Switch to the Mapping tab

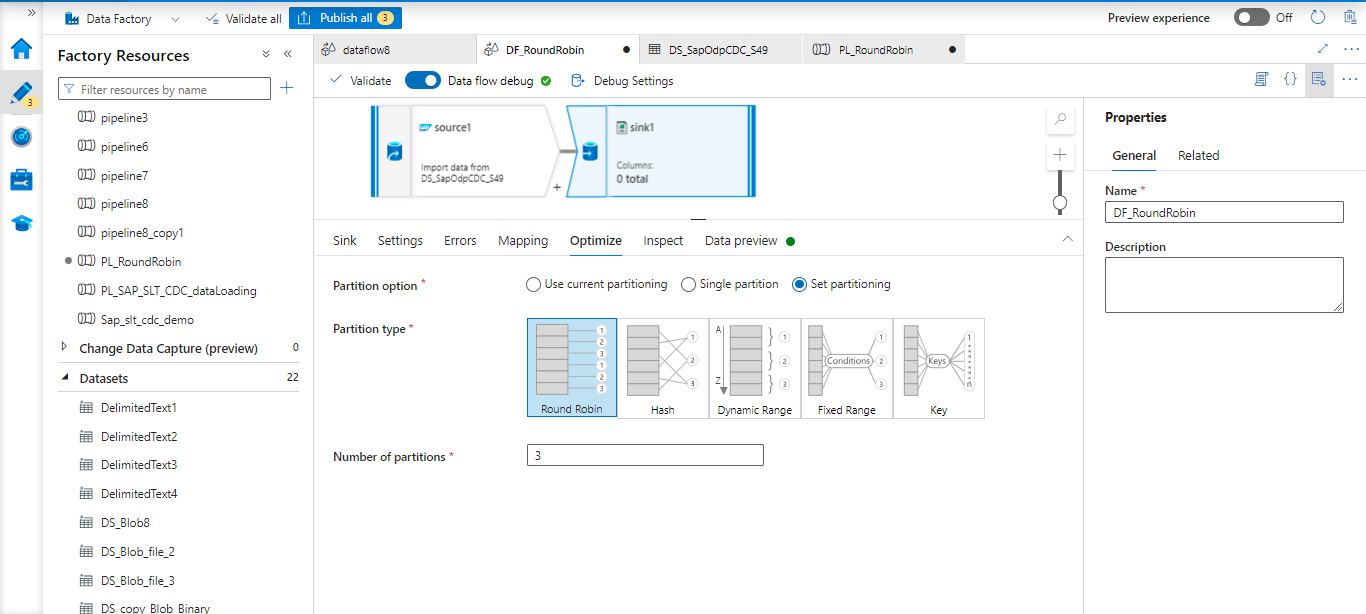pyautogui.click(x=523, y=241)
